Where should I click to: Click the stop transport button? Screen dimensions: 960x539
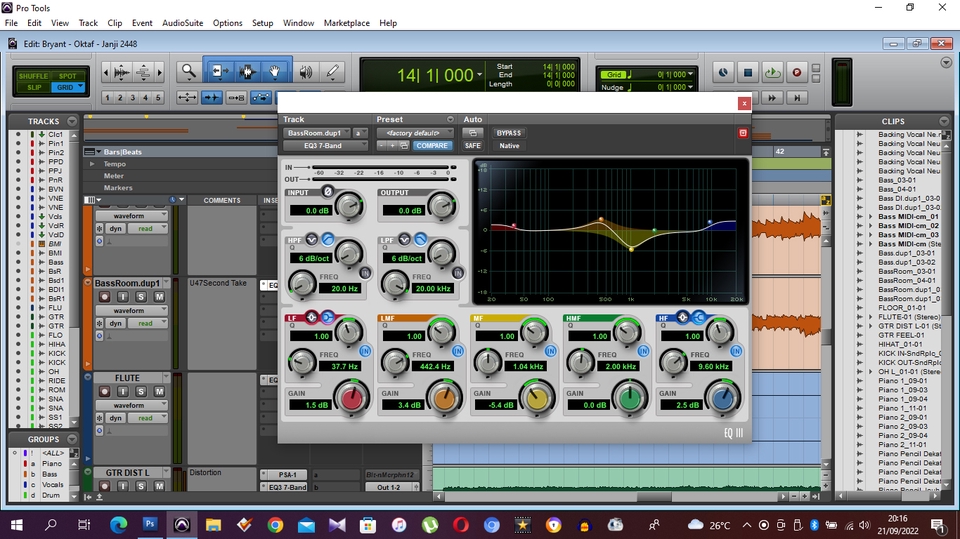(x=748, y=72)
